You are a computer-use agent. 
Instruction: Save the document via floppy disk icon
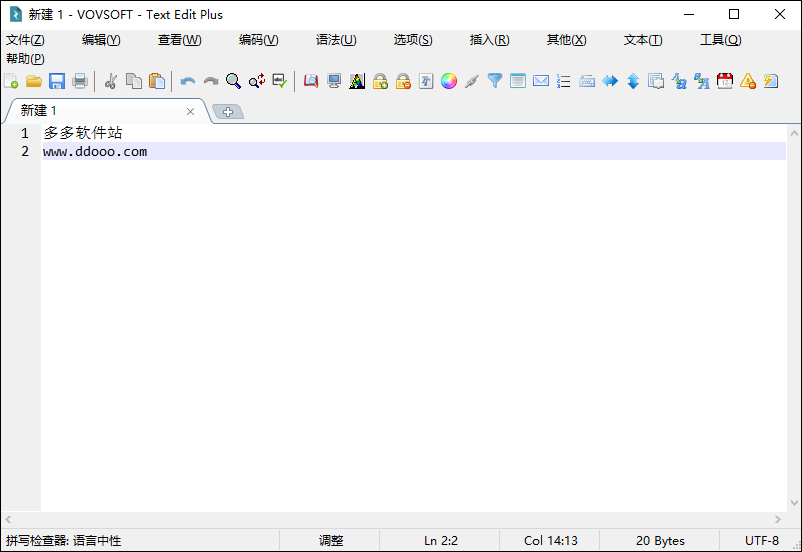tap(57, 81)
